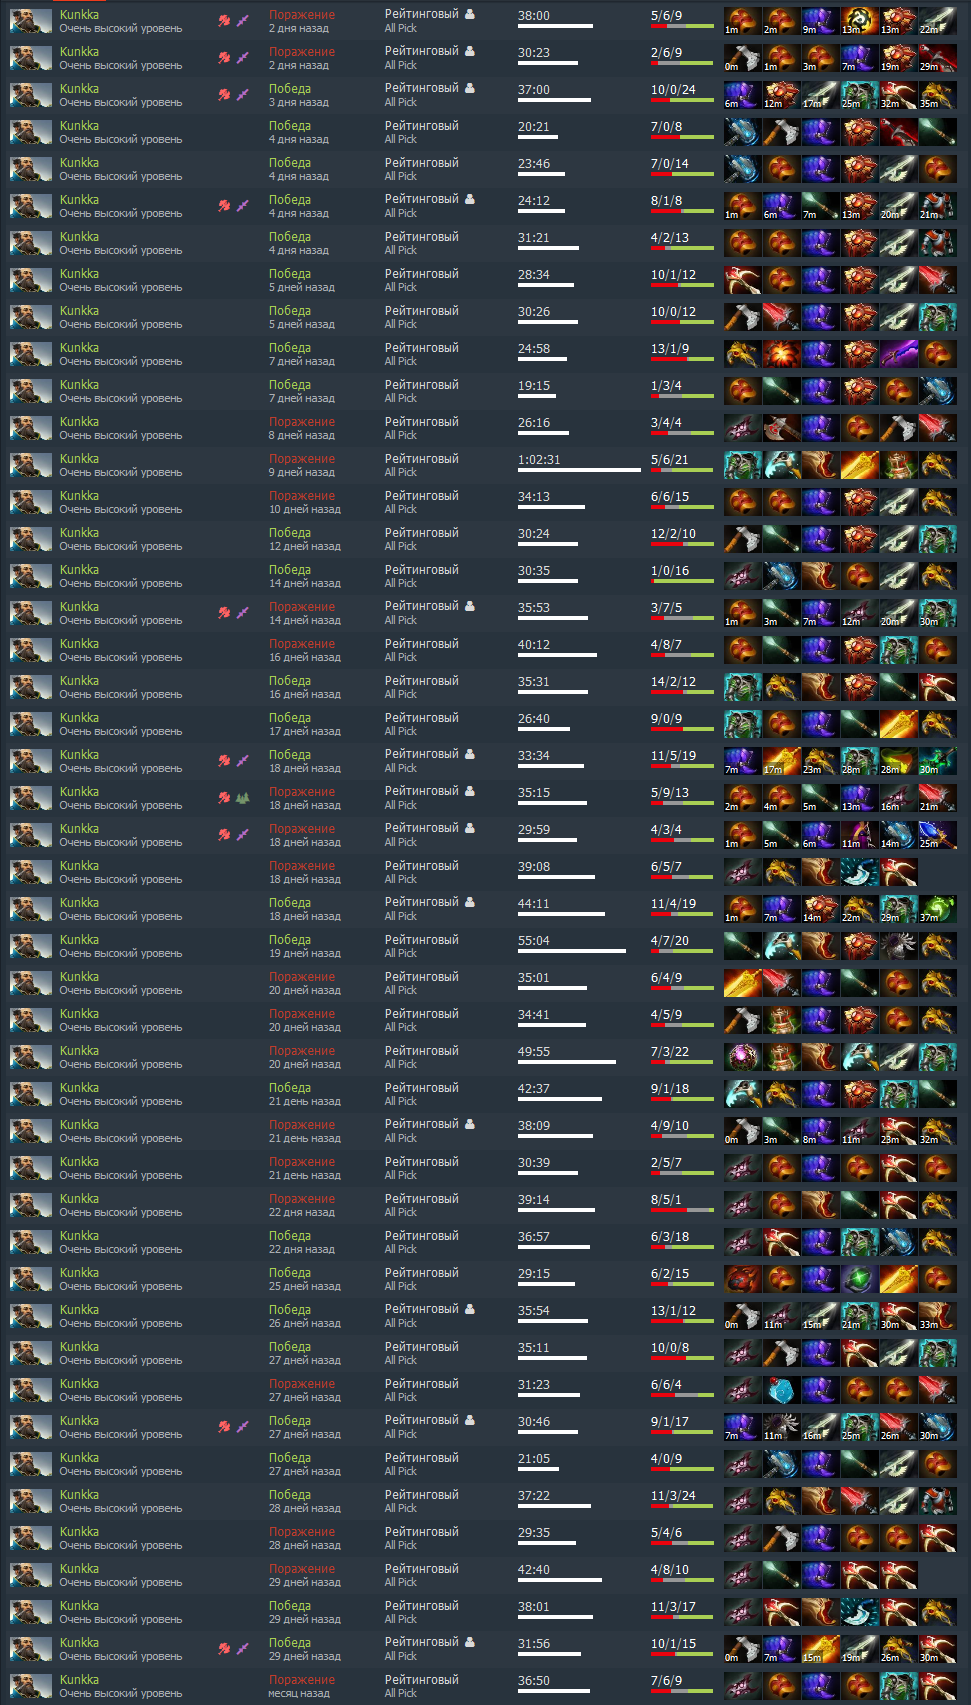
Task: Click the purple lane icon in the 35:53 match
Action: [242, 613]
